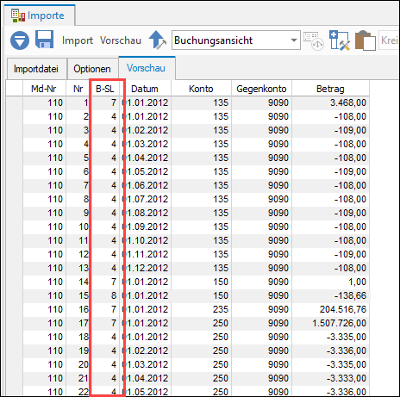Screen dimensions: 400x397
Task: Sort by the Datum column header
Action: 145,89
